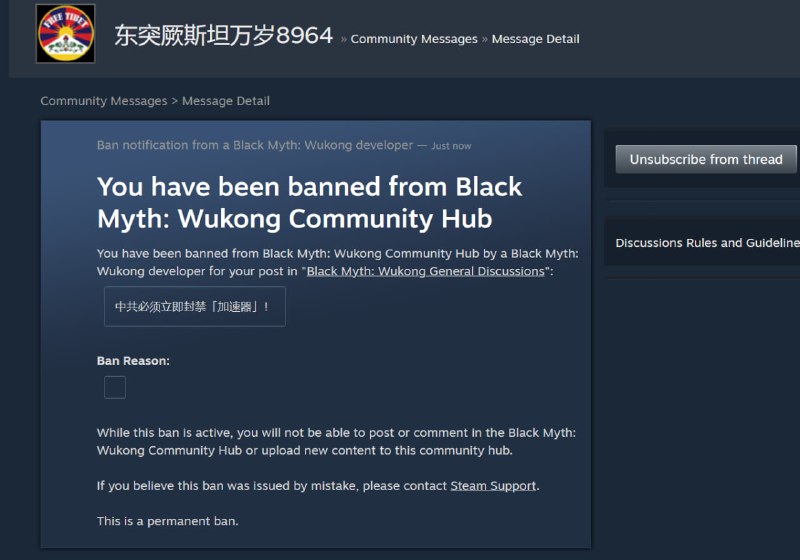Click the Ban Reason label
This screenshot has width=800, height=560.
(133, 361)
